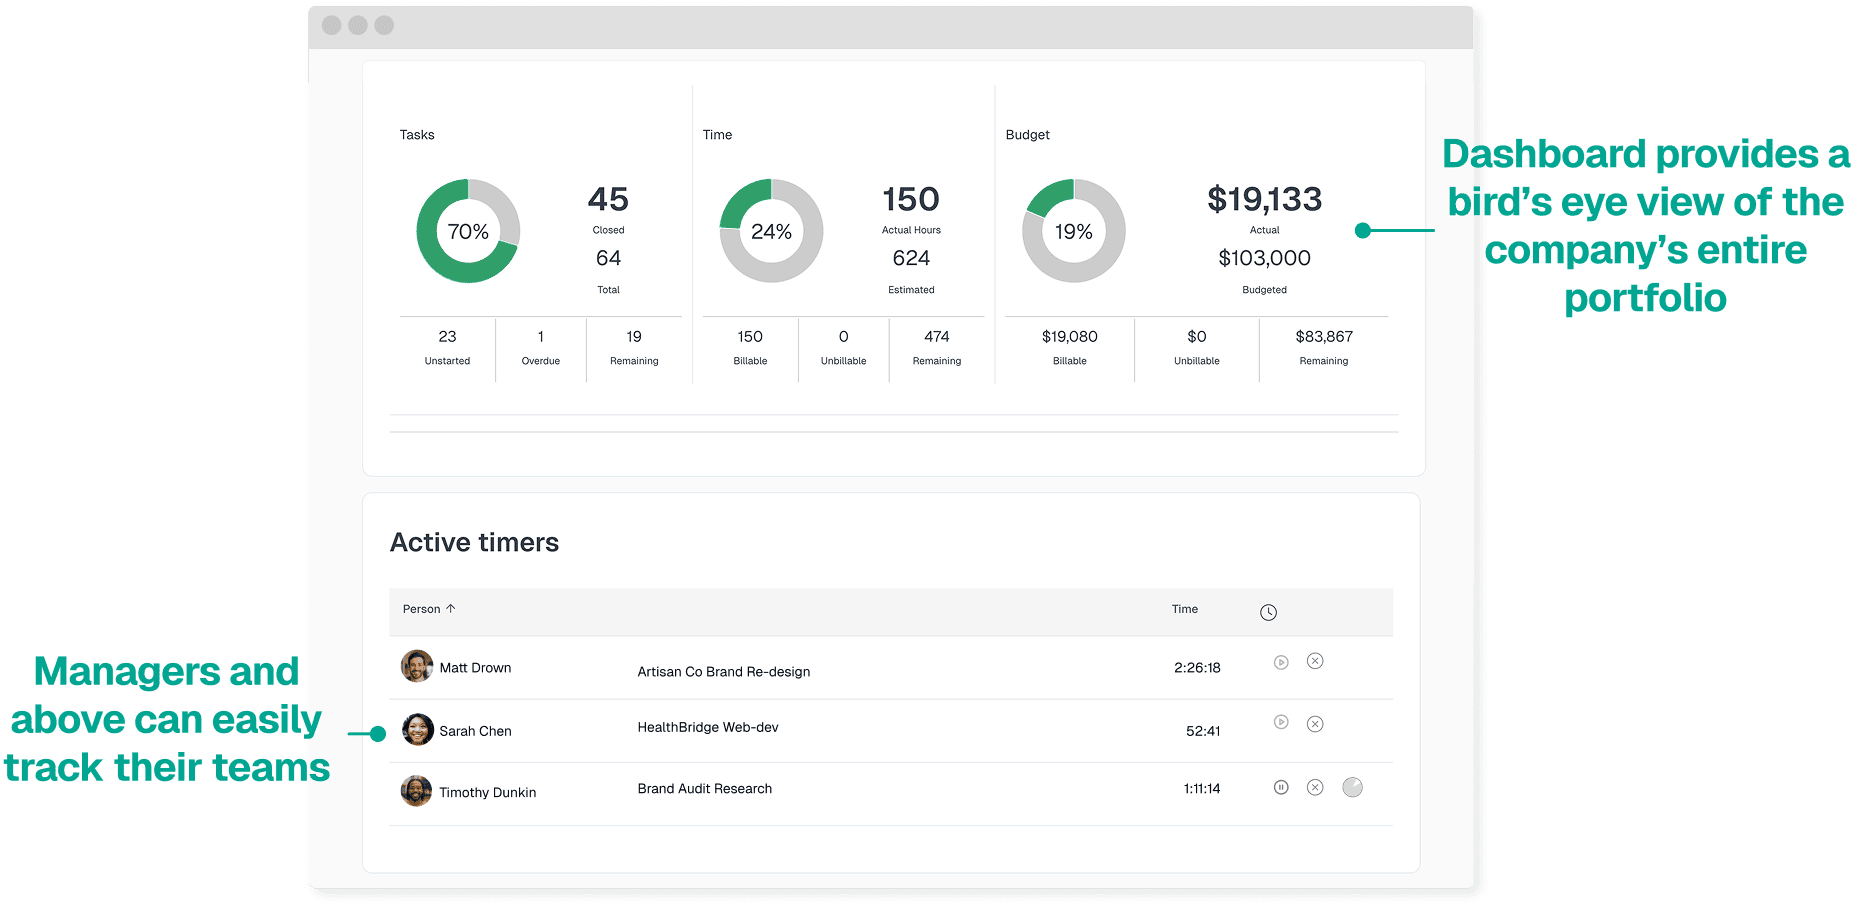1858x906 pixels.
Task: Resume Matt Drown's timer with play icon
Action: point(1281,662)
